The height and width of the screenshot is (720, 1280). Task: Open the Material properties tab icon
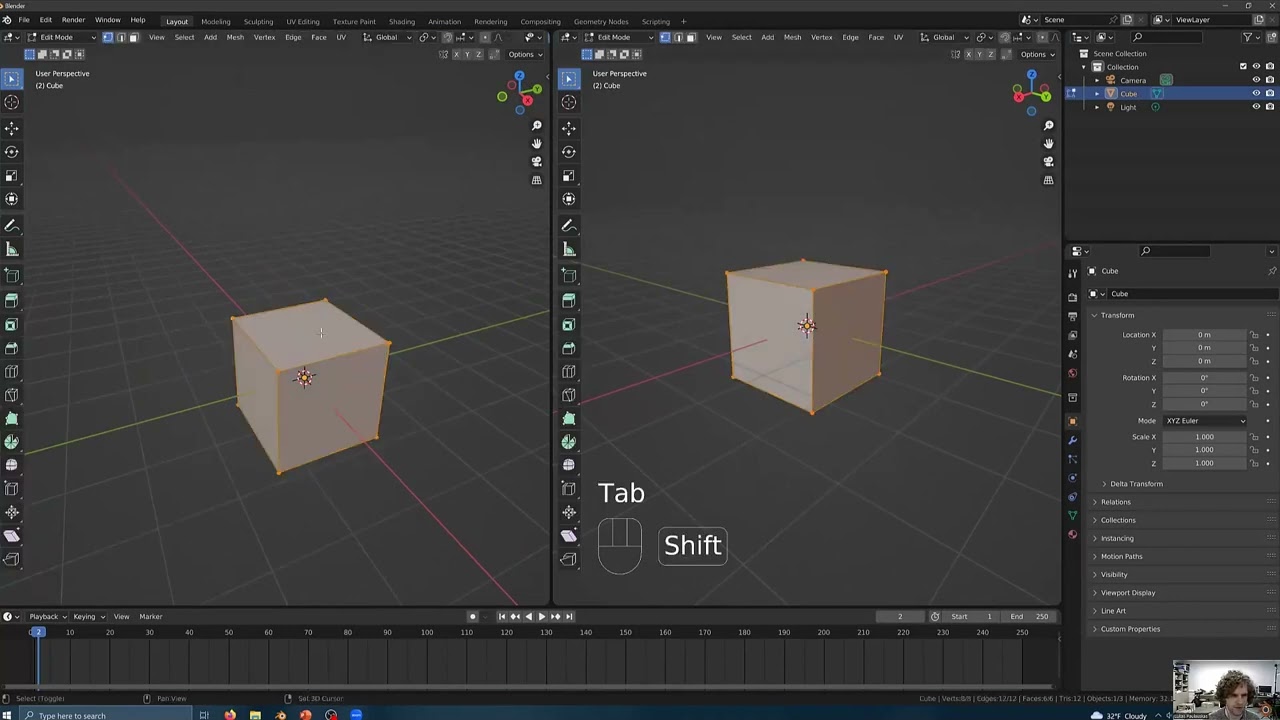[x=1073, y=534]
